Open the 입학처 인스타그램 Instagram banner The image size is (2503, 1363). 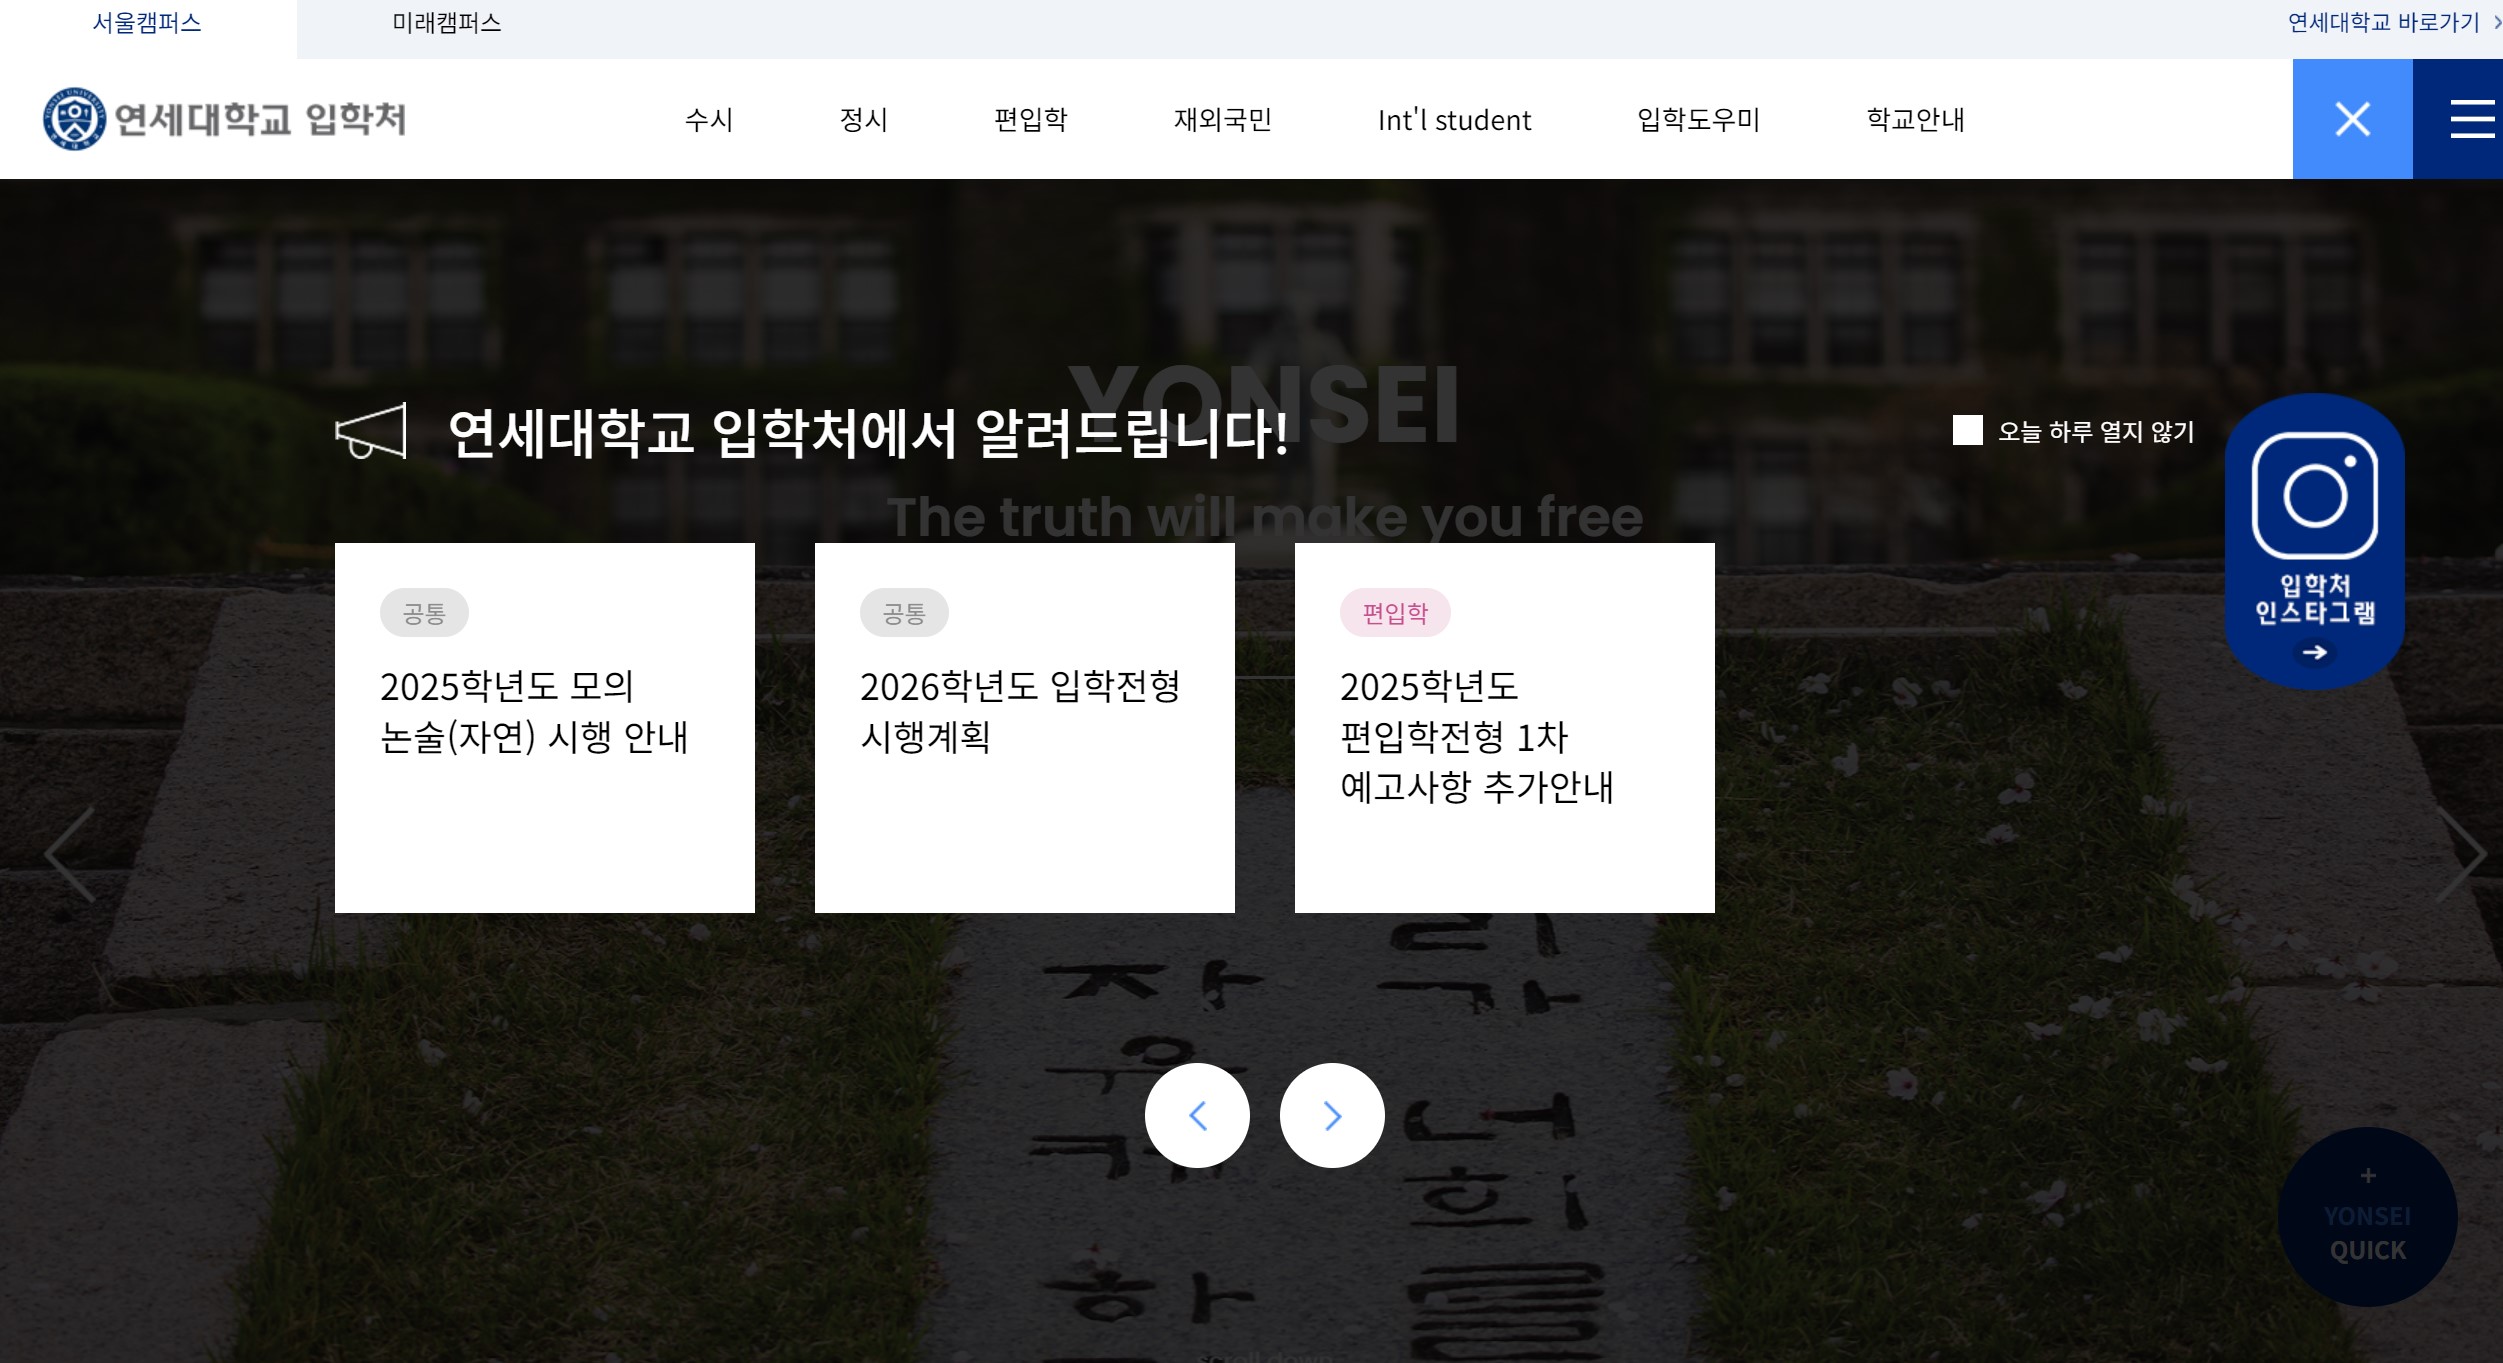click(2314, 541)
